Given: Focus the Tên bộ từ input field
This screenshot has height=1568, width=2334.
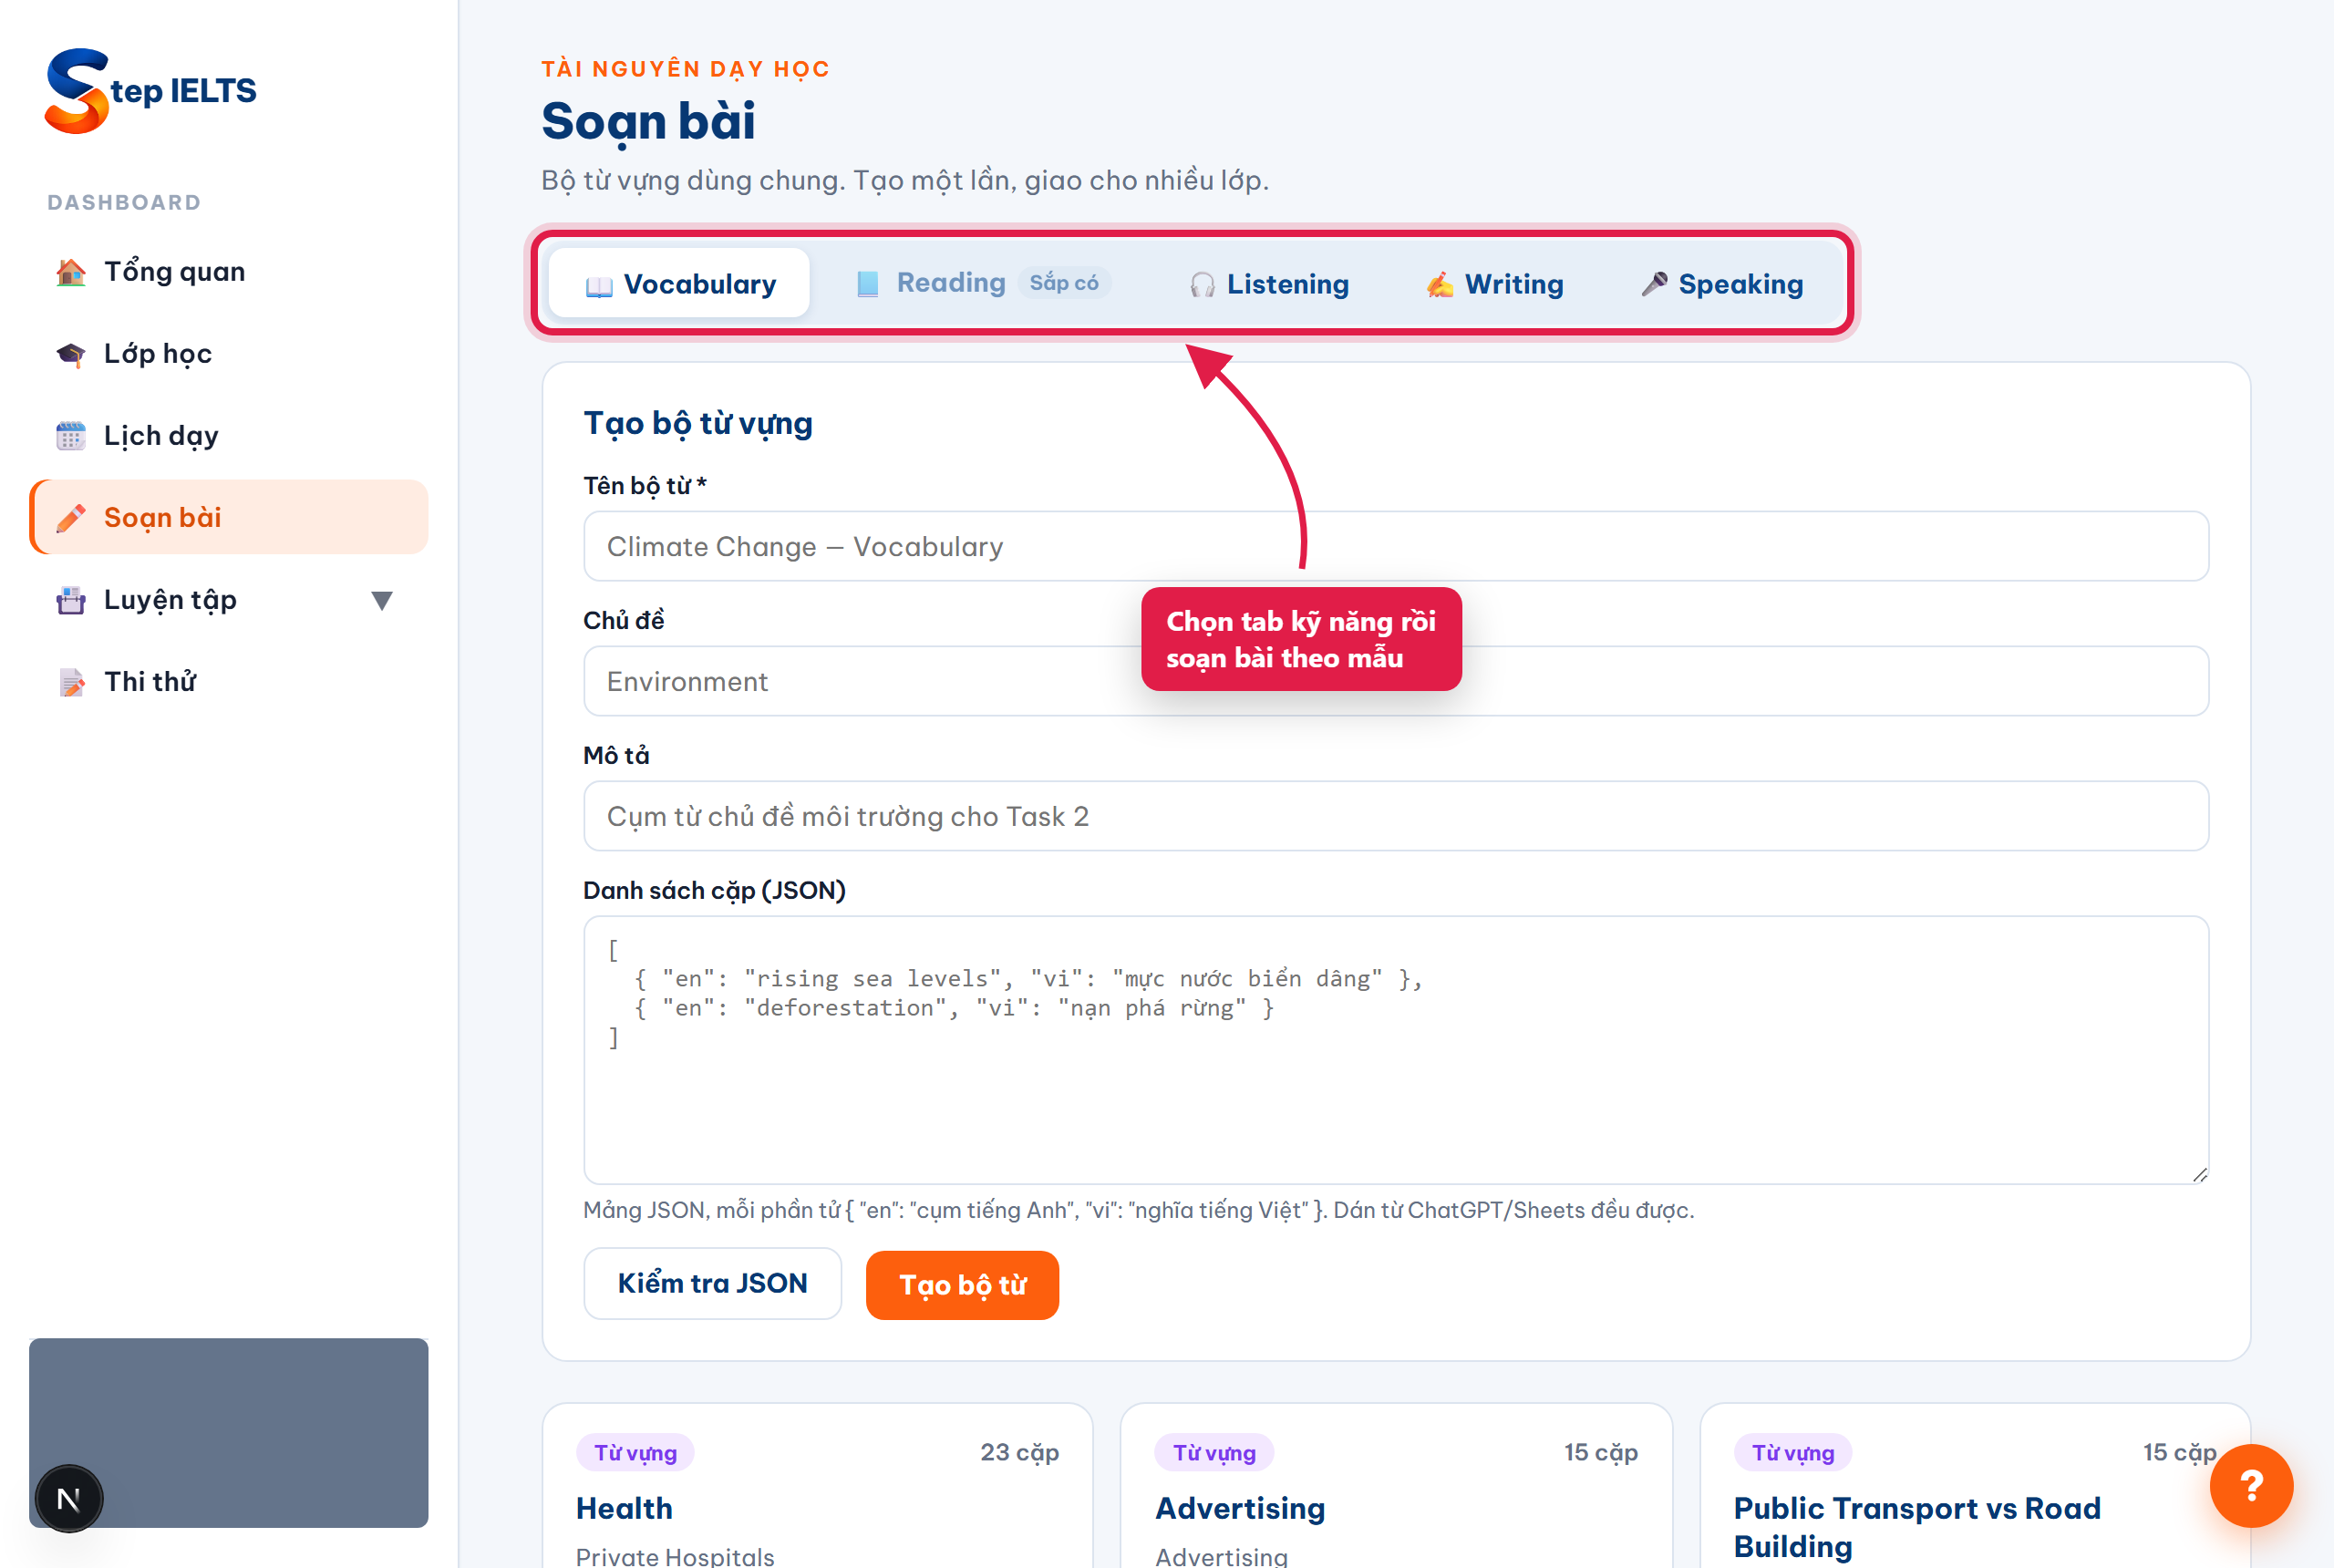Looking at the screenshot, I should tap(1396, 546).
